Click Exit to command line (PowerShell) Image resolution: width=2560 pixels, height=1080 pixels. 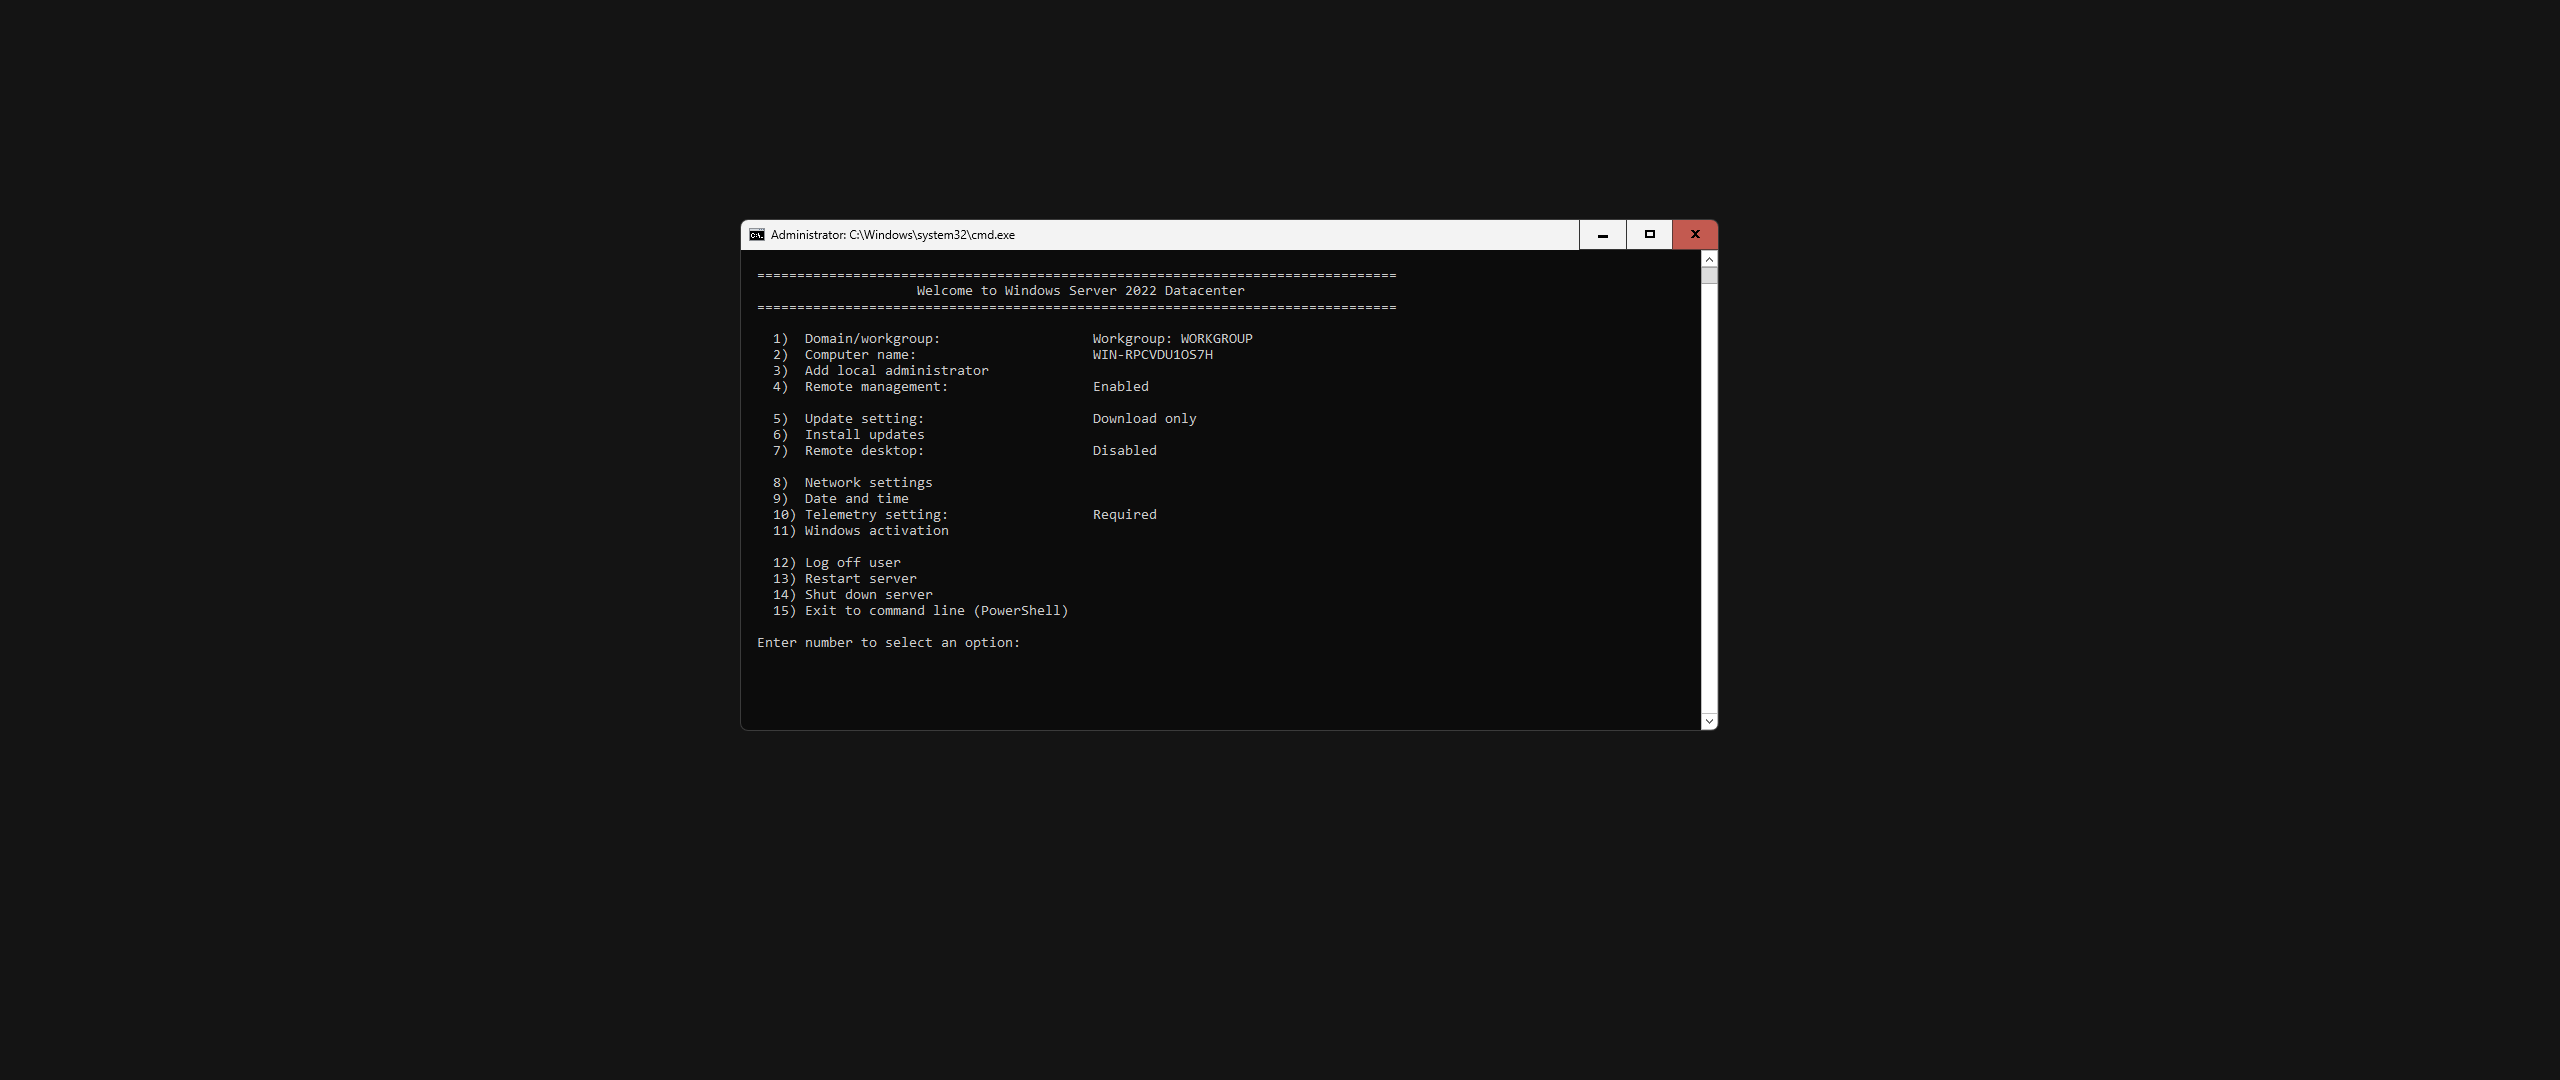point(936,611)
